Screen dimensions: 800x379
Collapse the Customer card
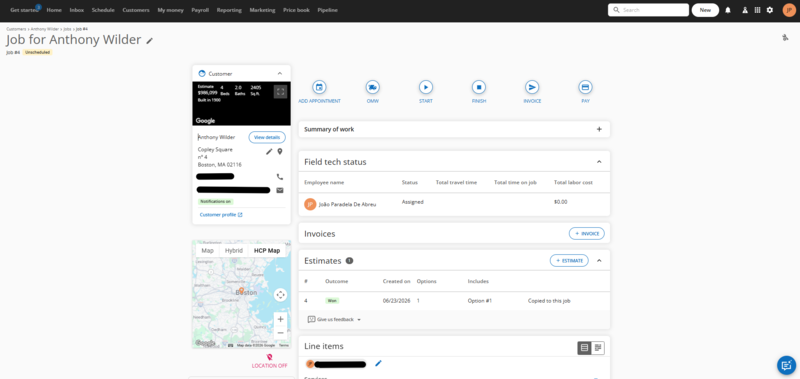coord(280,73)
